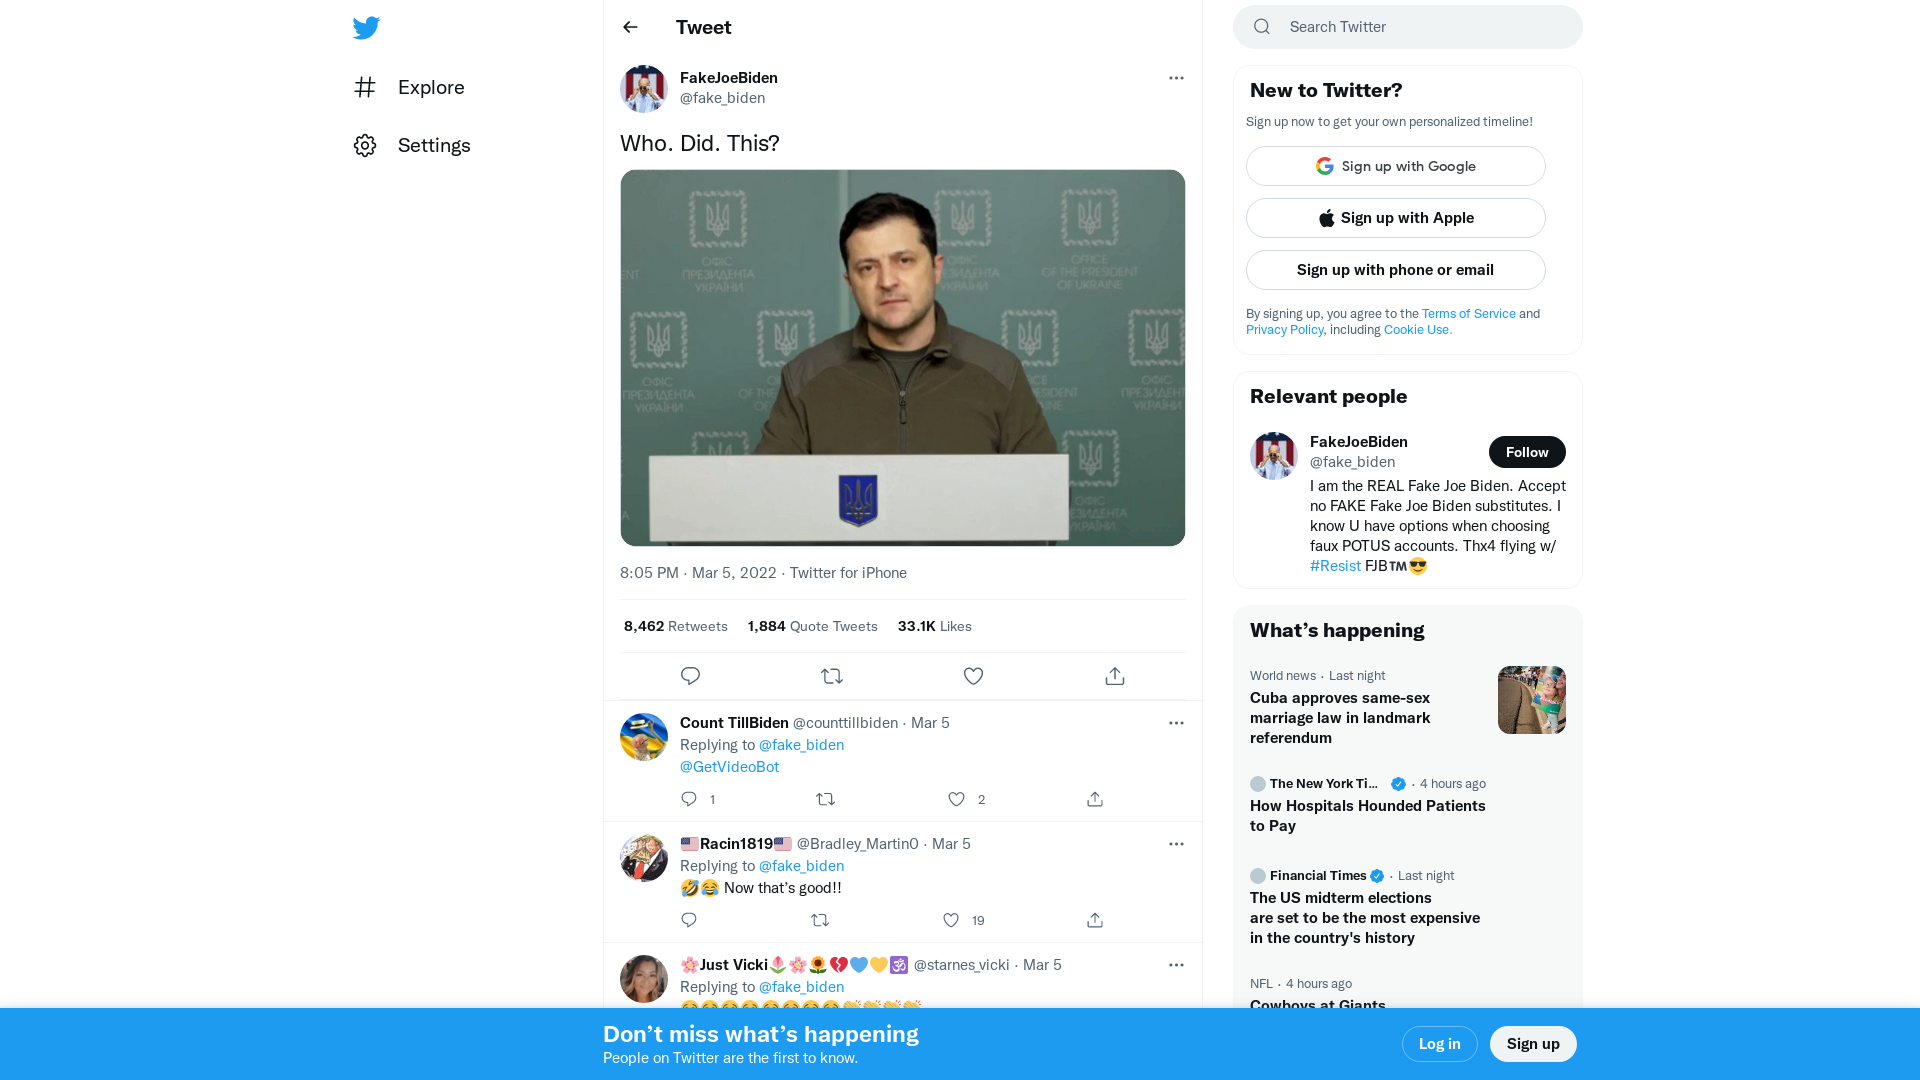
Task: Sign up with Google
Action: [x=1396, y=166]
